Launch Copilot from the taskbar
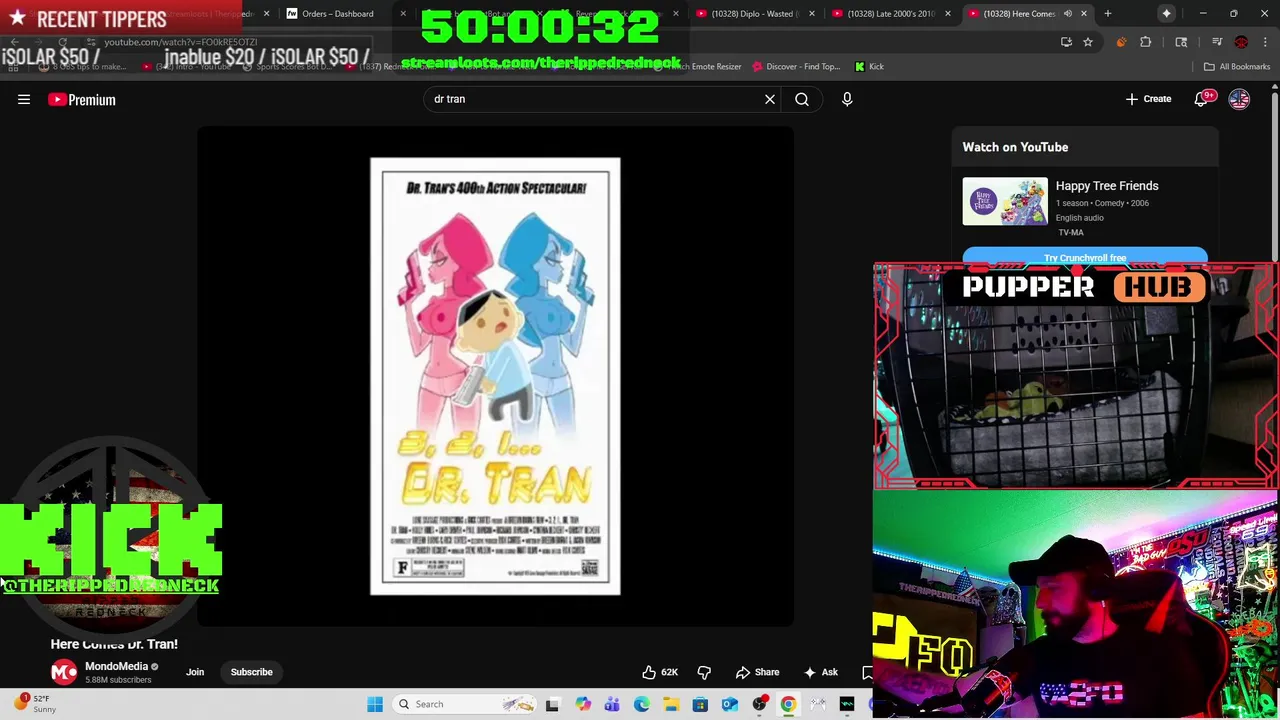Image resolution: width=1280 pixels, height=720 pixels. [583, 704]
